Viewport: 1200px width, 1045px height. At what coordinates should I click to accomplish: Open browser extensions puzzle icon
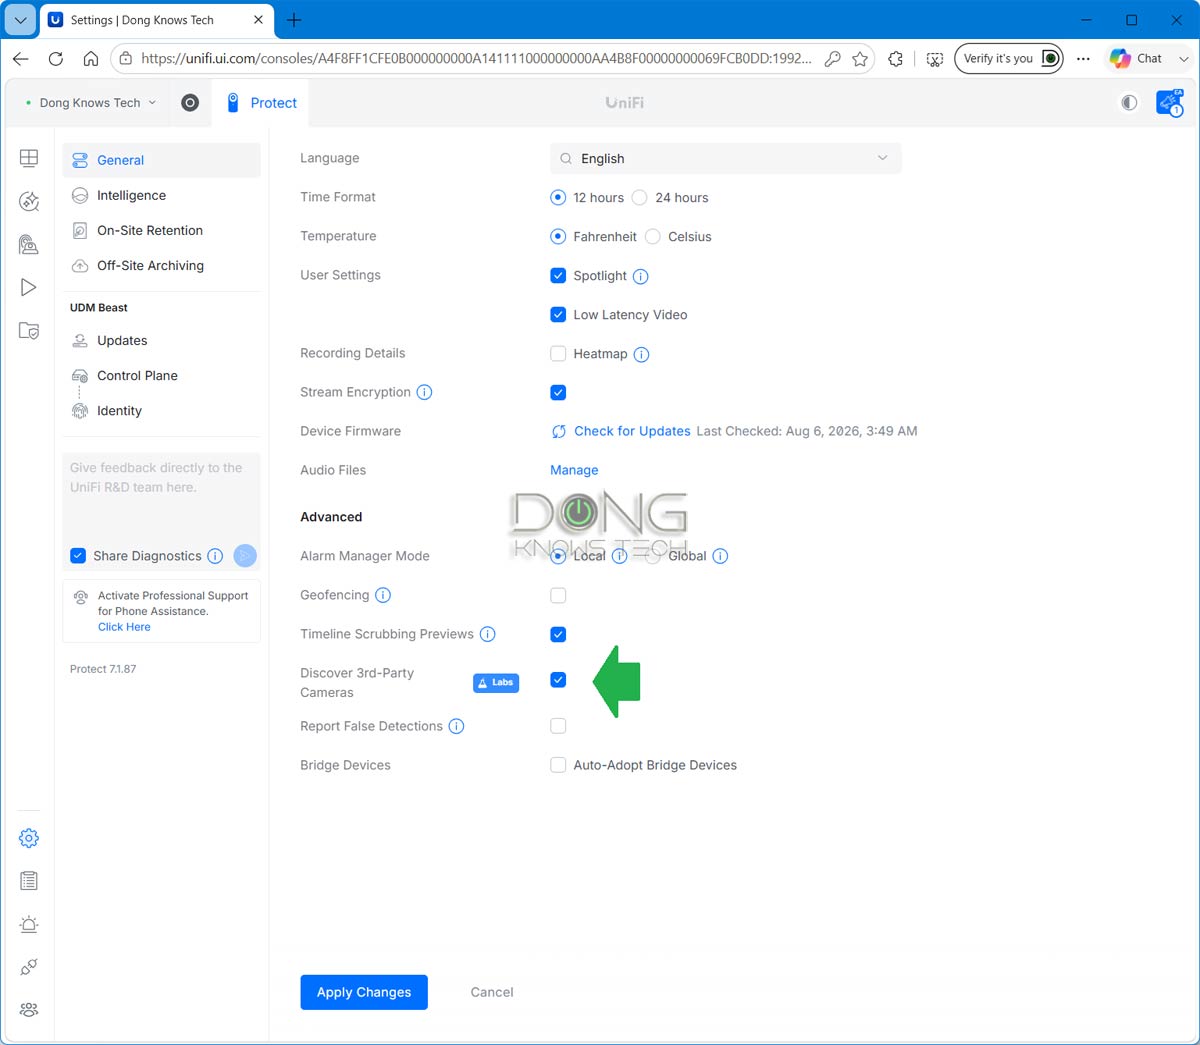[x=896, y=59]
